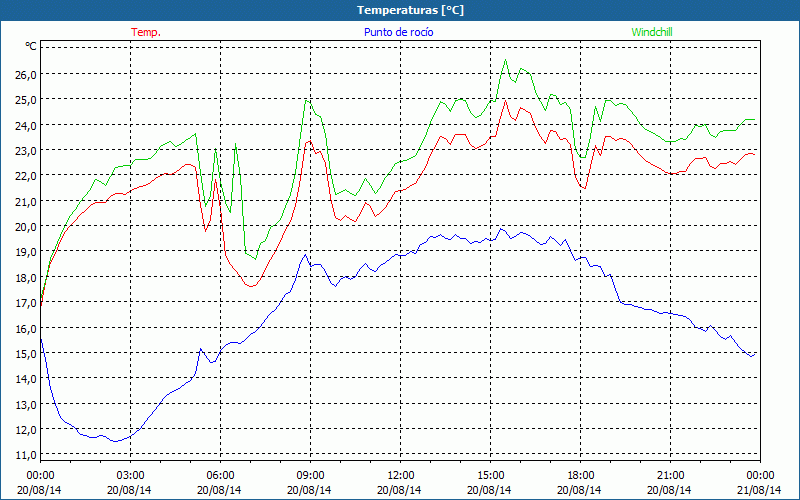Click the 'Temperaturas [°C]' chart title

[x=410, y=10]
